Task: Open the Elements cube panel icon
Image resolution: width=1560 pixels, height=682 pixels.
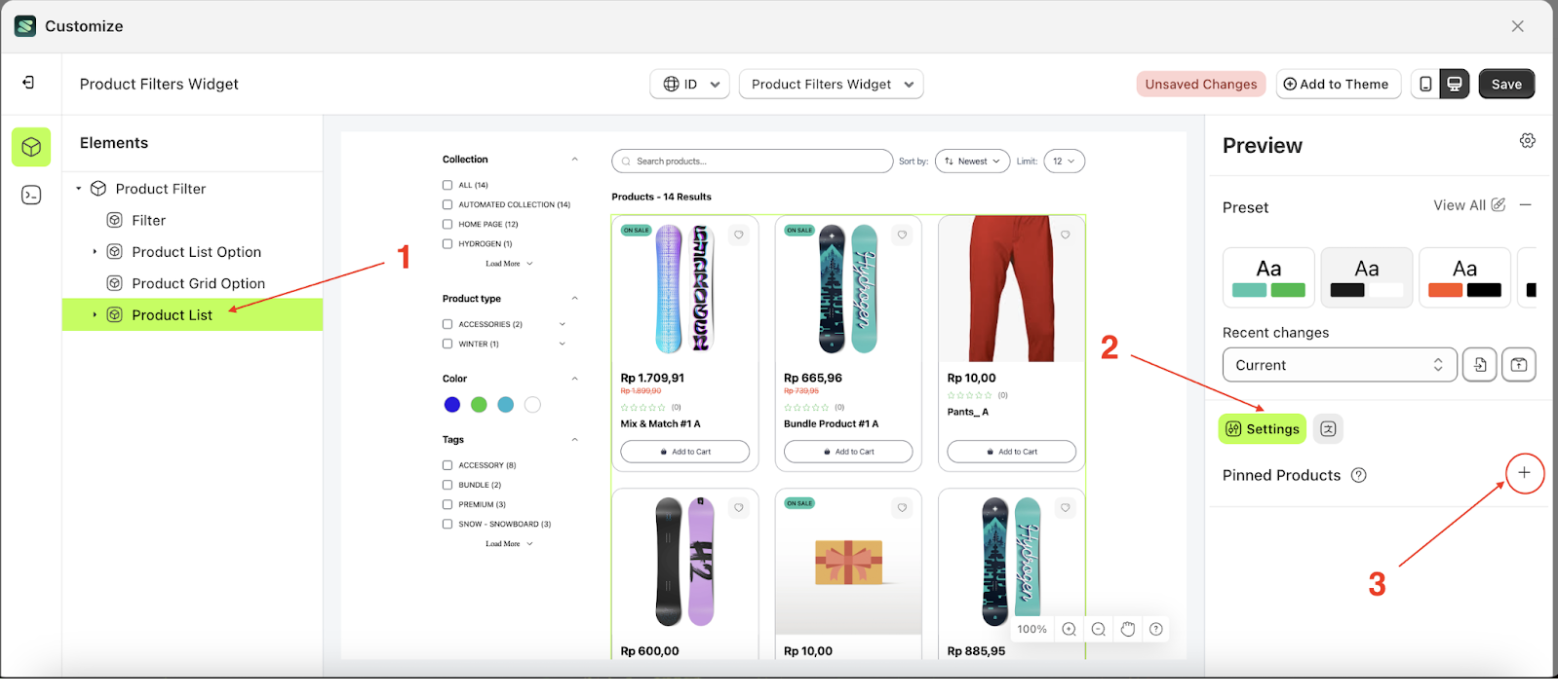Action: coord(31,147)
